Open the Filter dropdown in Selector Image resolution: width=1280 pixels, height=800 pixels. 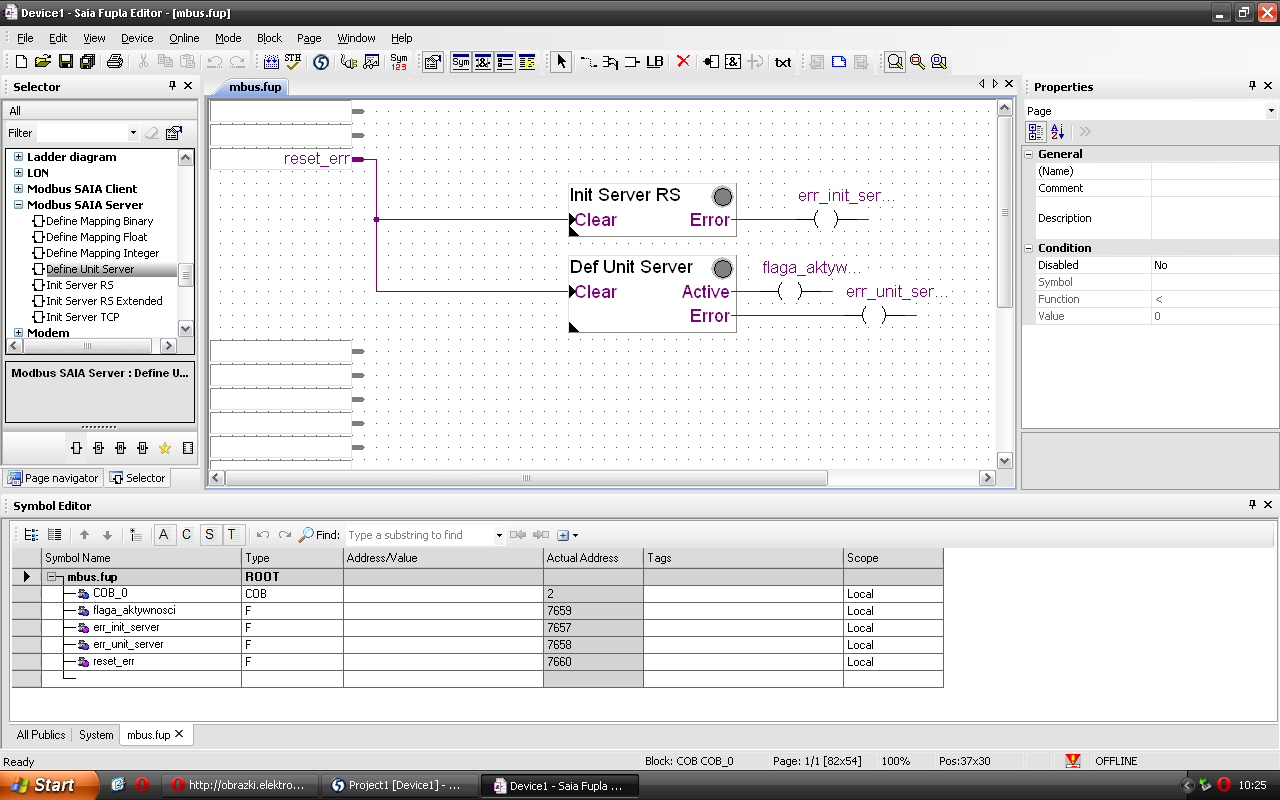[133, 133]
